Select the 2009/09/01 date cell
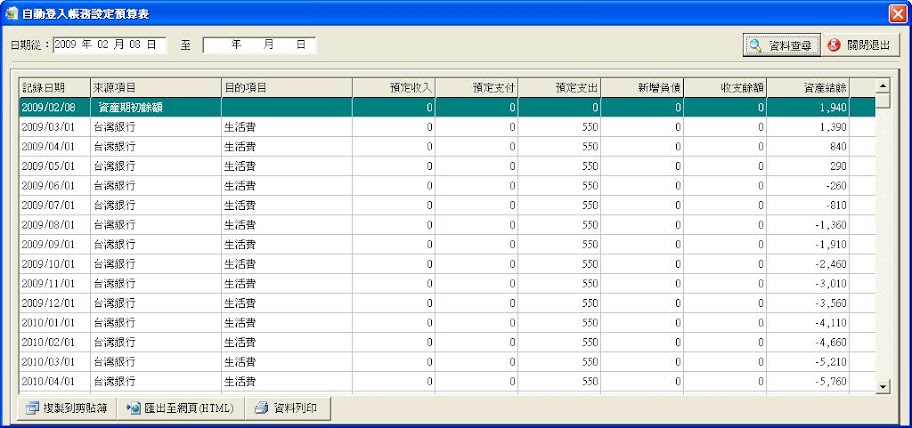Screen dimensions: 912x428 (x=55, y=244)
